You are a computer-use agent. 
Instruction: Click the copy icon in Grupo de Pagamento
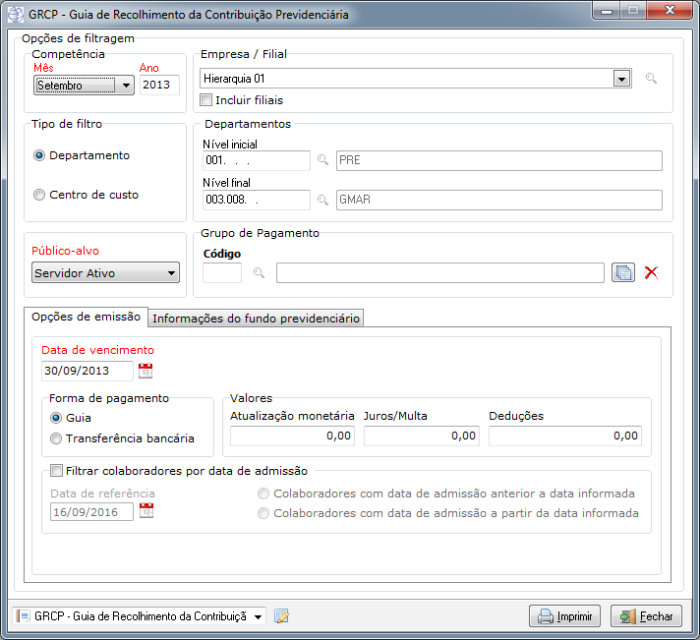623,272
